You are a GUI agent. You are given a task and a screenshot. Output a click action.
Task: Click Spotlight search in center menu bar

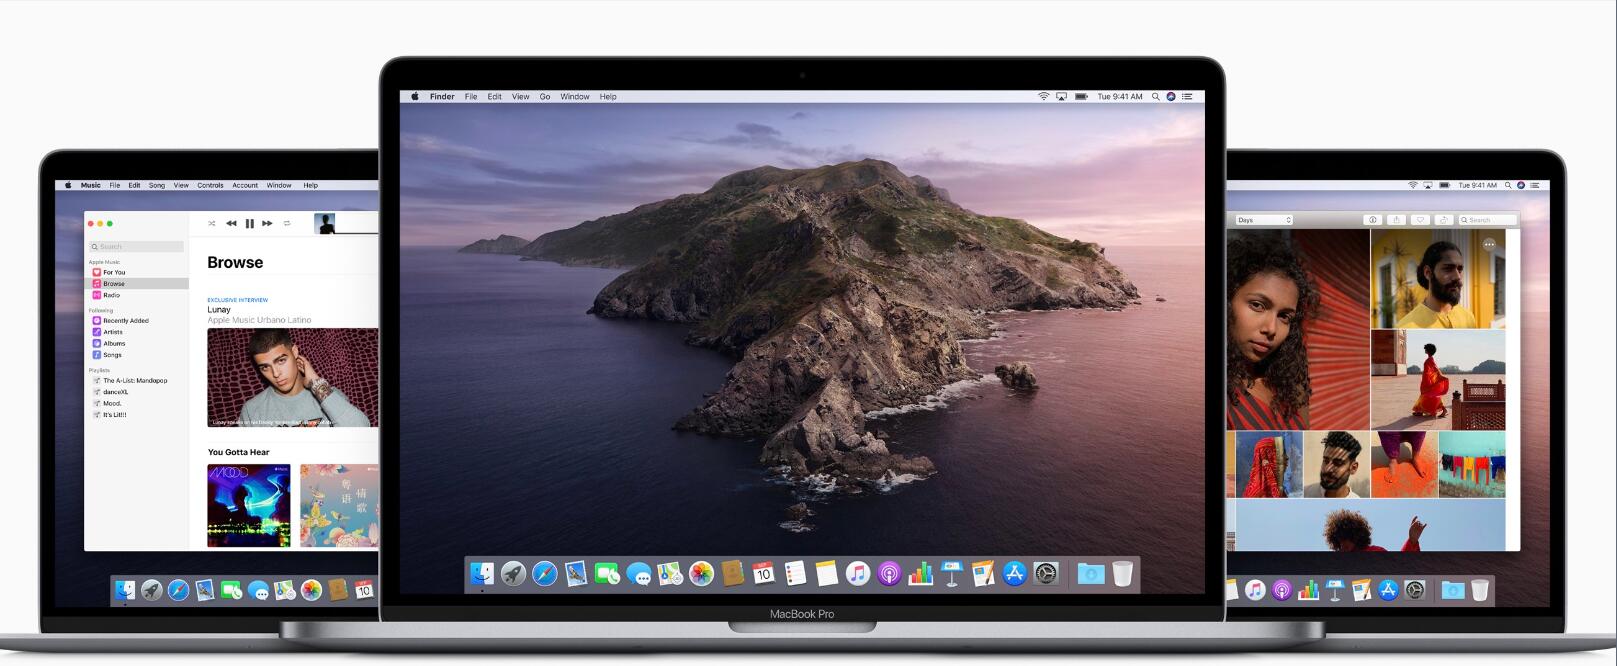[1155, 97]
